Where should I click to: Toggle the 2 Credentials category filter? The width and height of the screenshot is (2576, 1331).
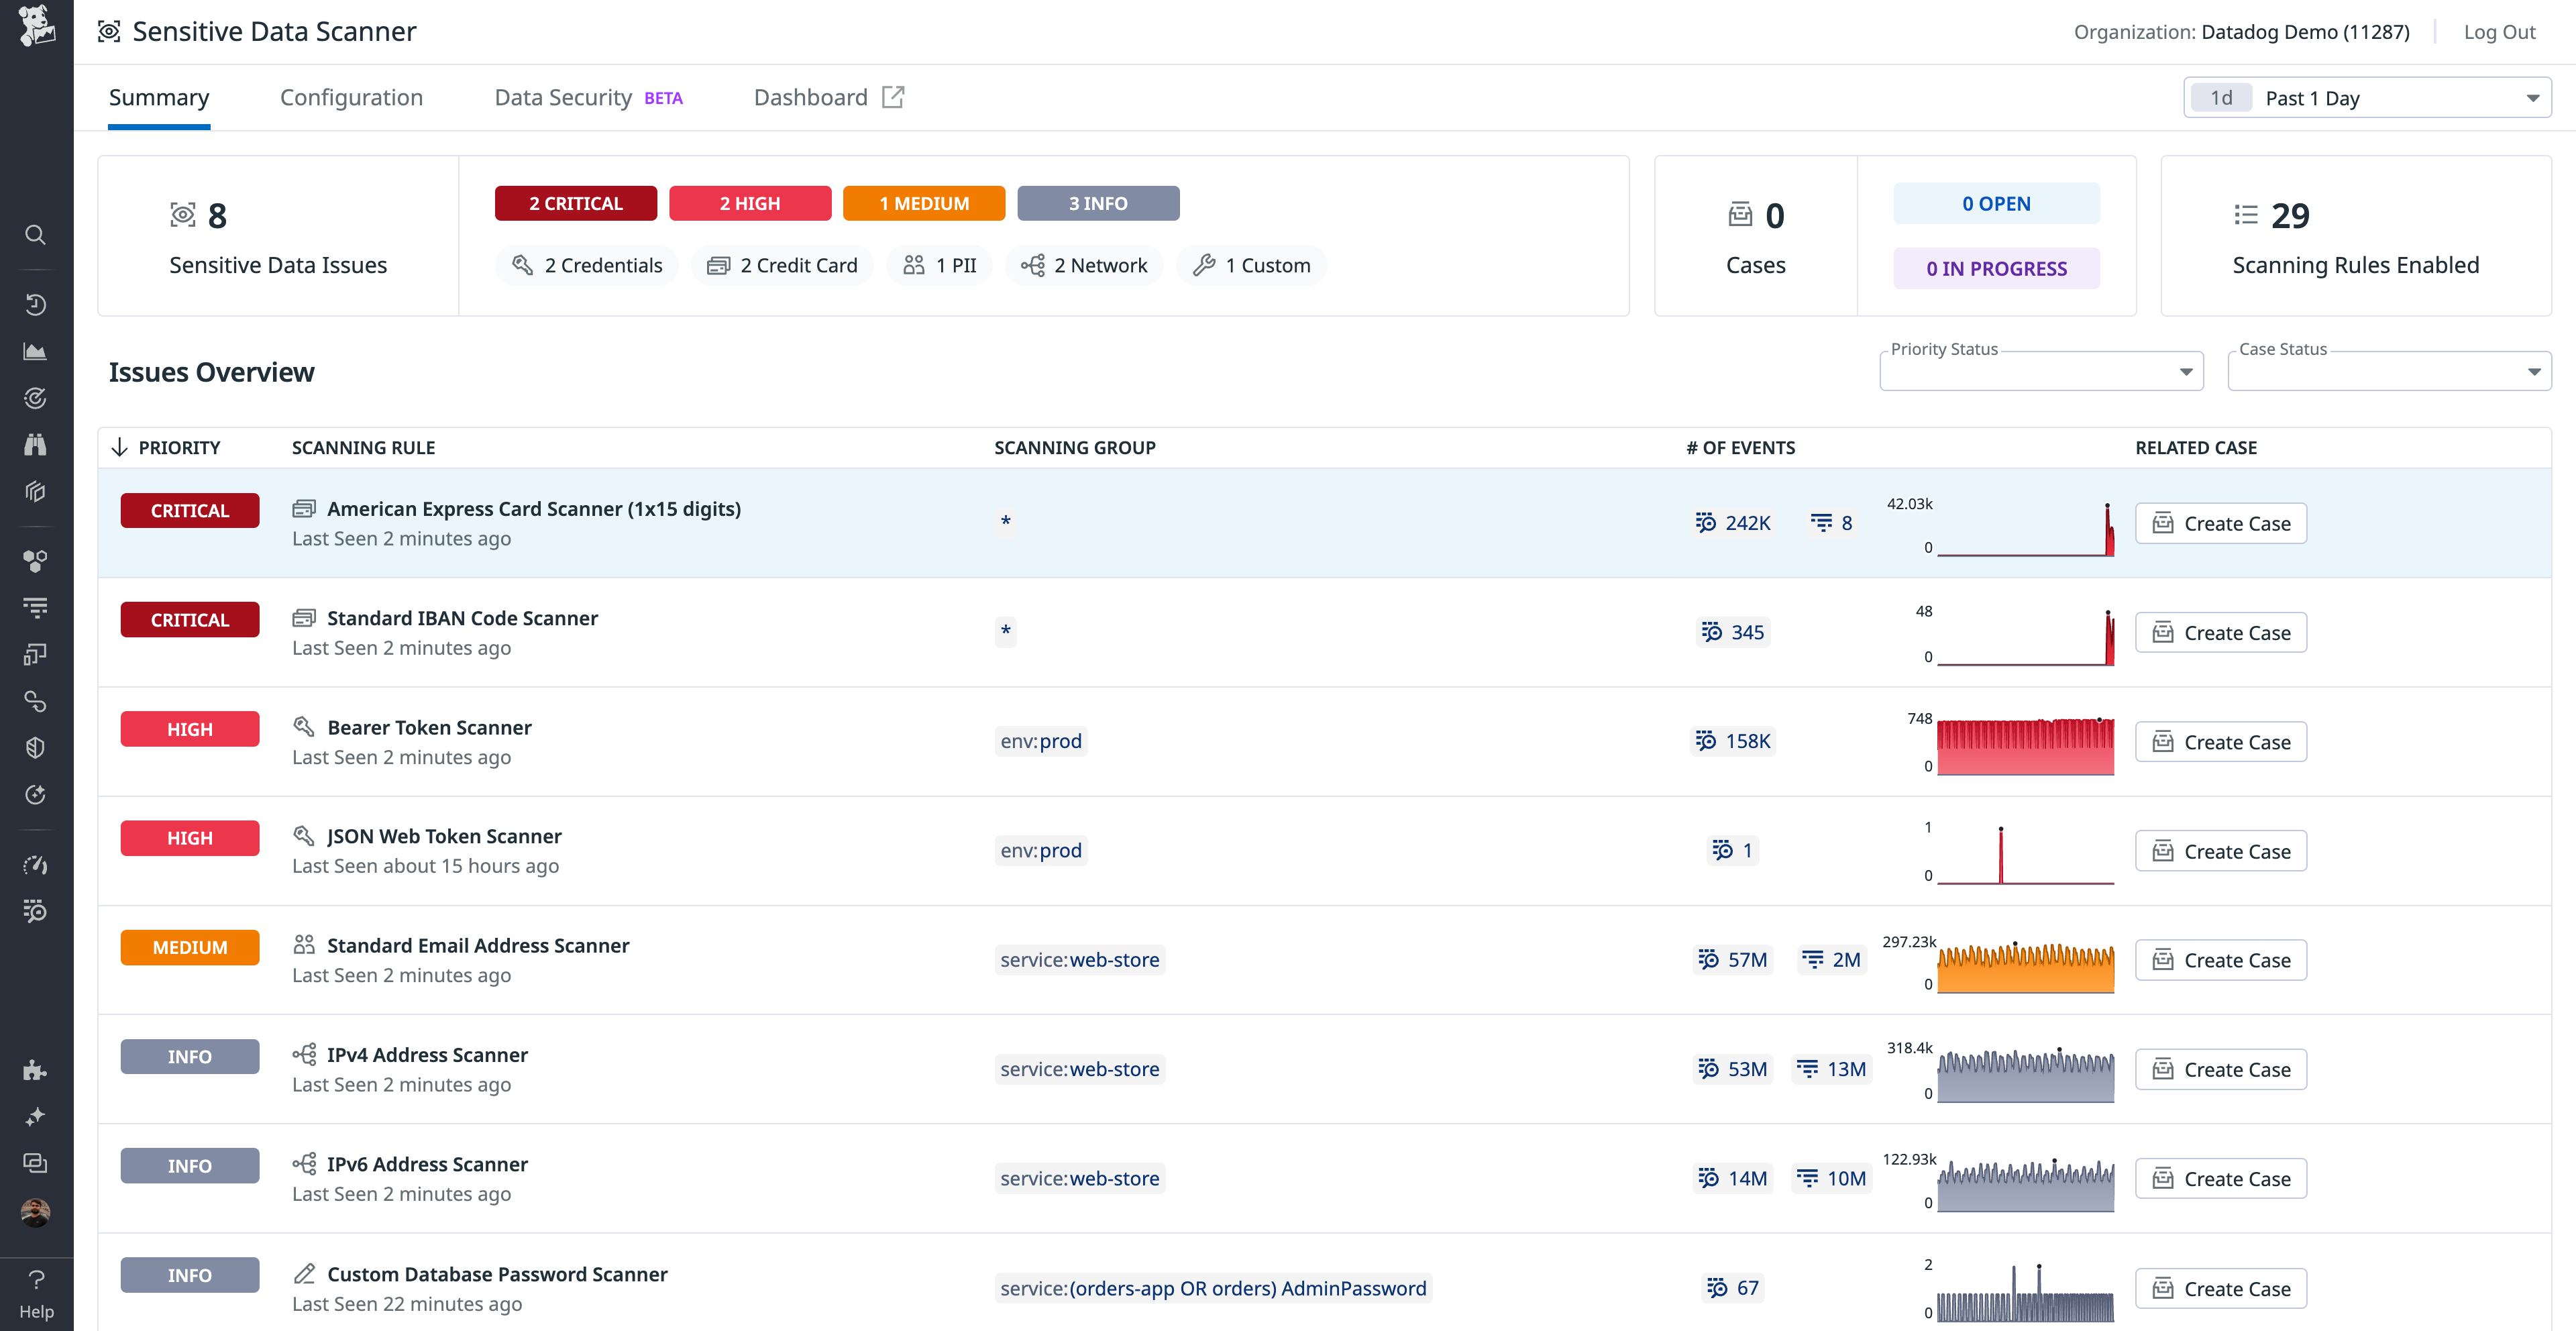(x=586, y=265)
